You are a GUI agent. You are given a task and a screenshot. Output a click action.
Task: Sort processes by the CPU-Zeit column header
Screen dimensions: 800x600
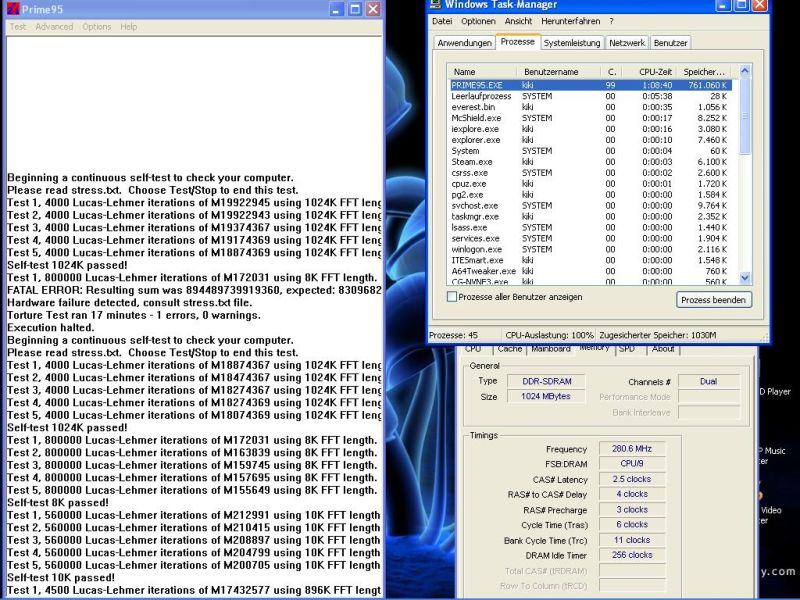click(650, 72)
